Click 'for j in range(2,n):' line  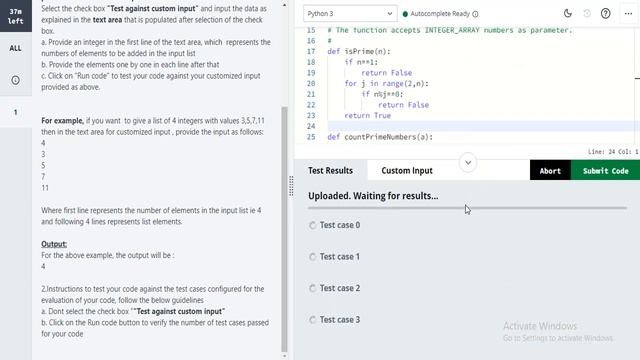coord(387,83)
